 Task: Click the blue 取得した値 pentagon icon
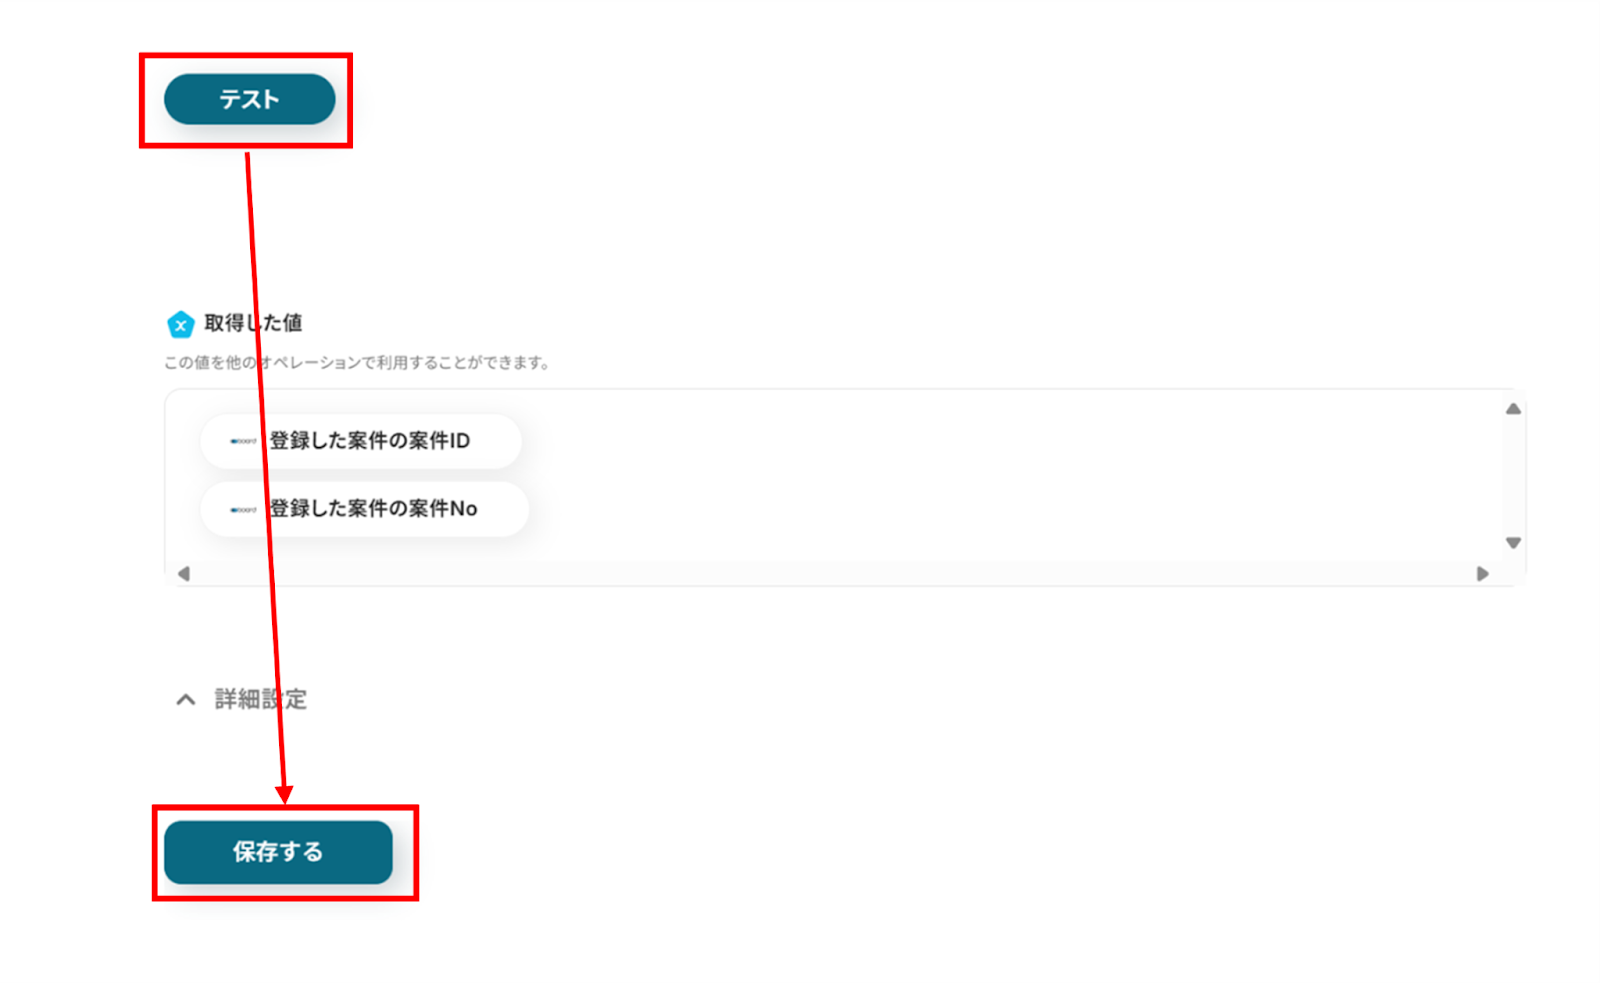pos(180,324)
